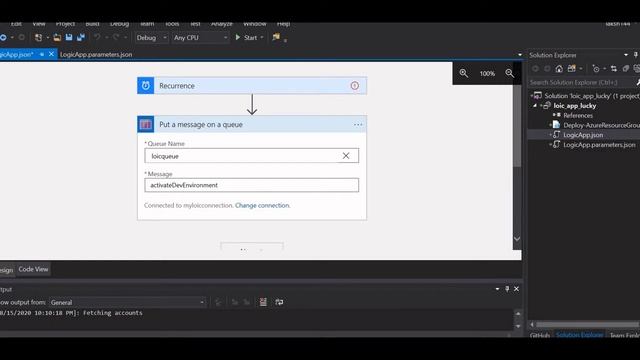The height and width of the screenshot is (360, 640).
Task: Select LogicApp.parameters.json in Solution Explorer
Action: (599, 145)
